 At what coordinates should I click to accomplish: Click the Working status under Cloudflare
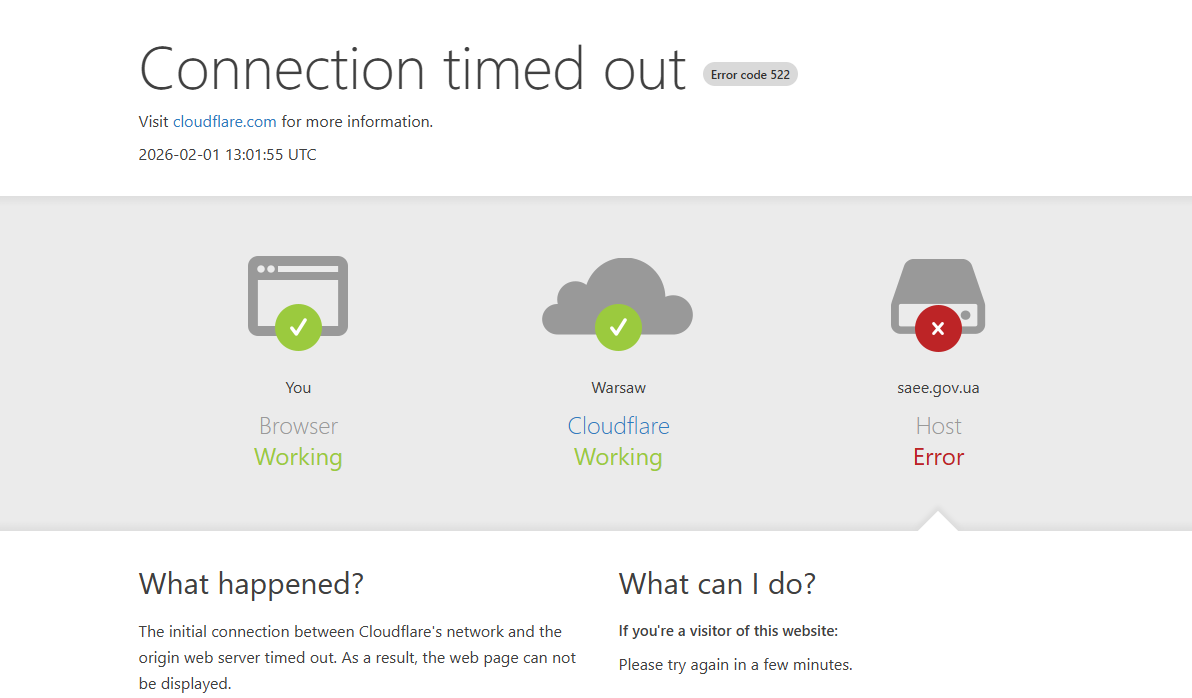(x=618, y=457)
